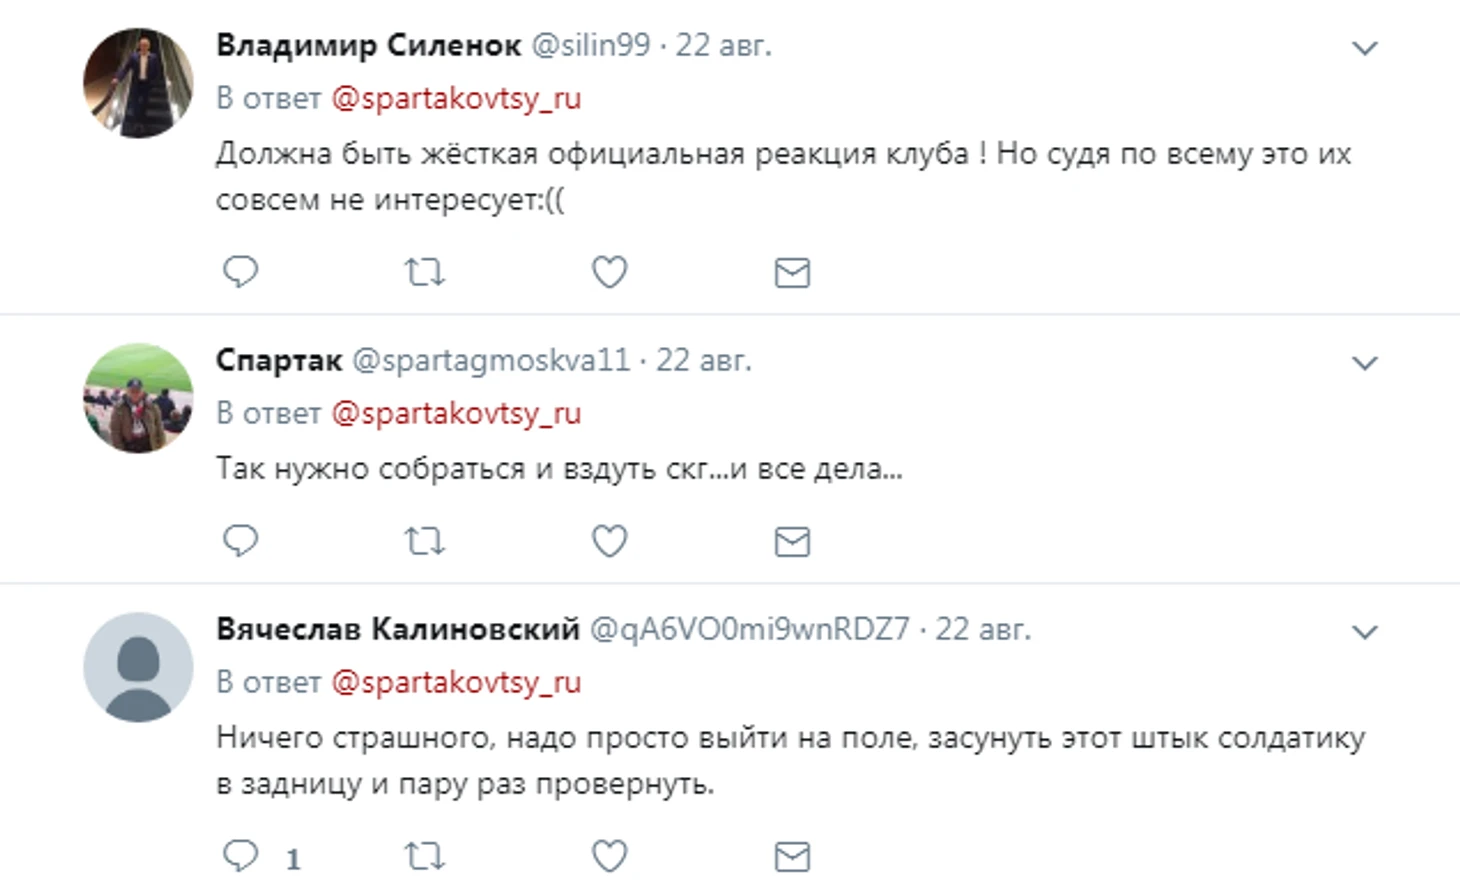Reply to Спартак's tweet
1460x890 pixels.
click(x=240, y=541)
